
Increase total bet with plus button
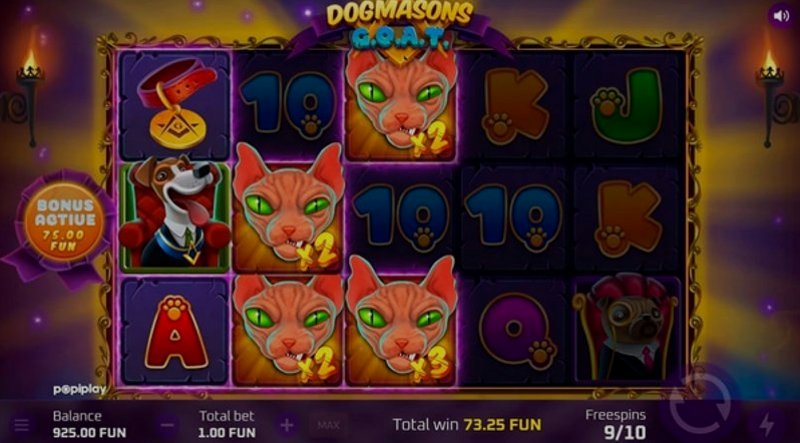click(287, 425)
